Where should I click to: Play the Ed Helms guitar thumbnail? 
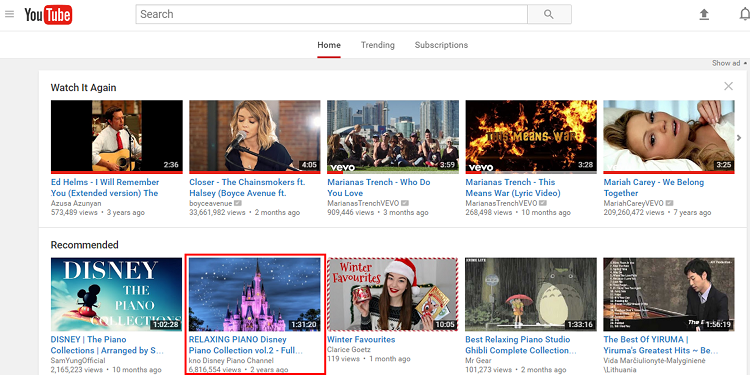click(117, 136)
